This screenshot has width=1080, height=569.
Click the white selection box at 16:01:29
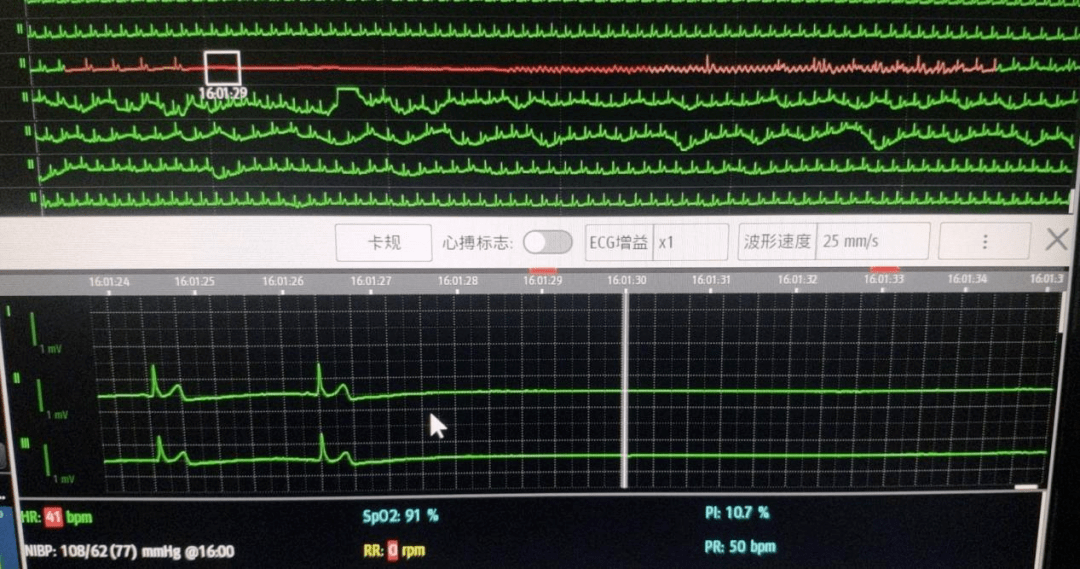coord(222,68)
